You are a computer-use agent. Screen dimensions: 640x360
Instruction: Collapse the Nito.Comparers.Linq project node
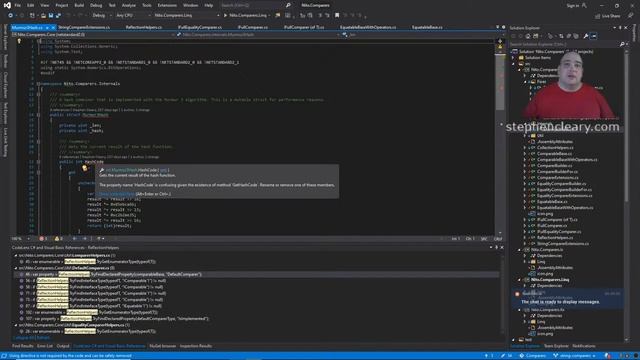tap(520, 280)
